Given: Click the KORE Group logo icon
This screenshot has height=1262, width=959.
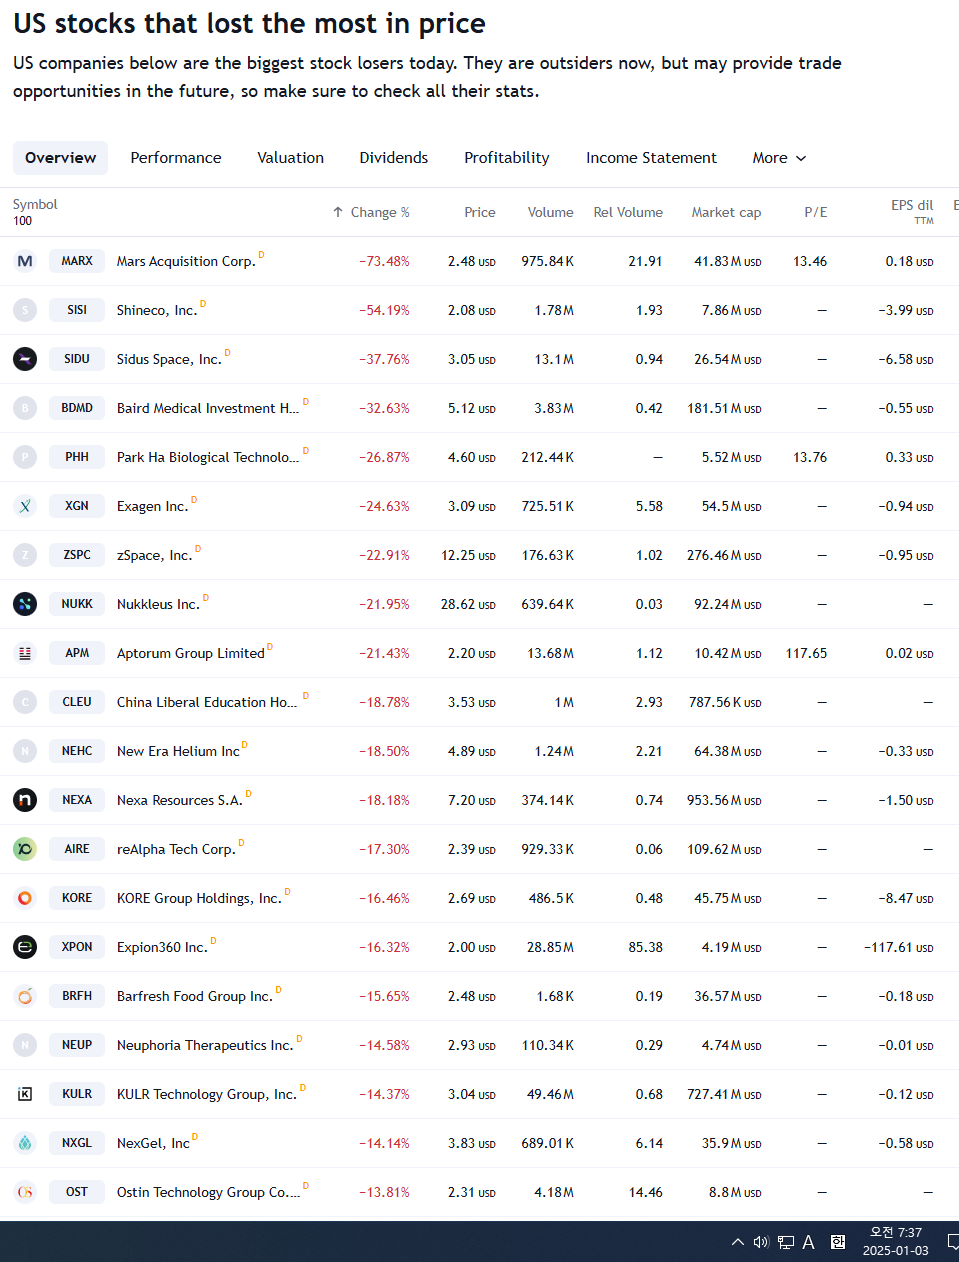Looking at the screenshot, I should [x=25, y=898].
